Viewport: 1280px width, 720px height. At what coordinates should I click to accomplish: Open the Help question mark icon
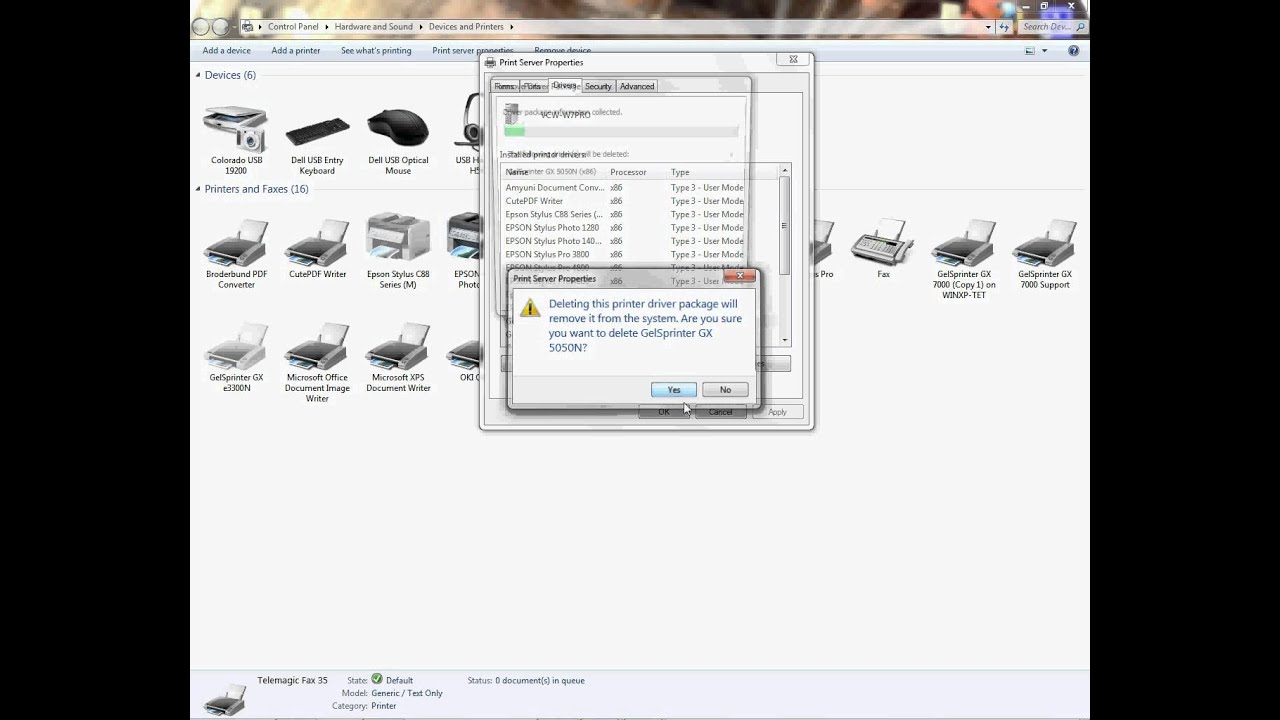[1073, 50]
